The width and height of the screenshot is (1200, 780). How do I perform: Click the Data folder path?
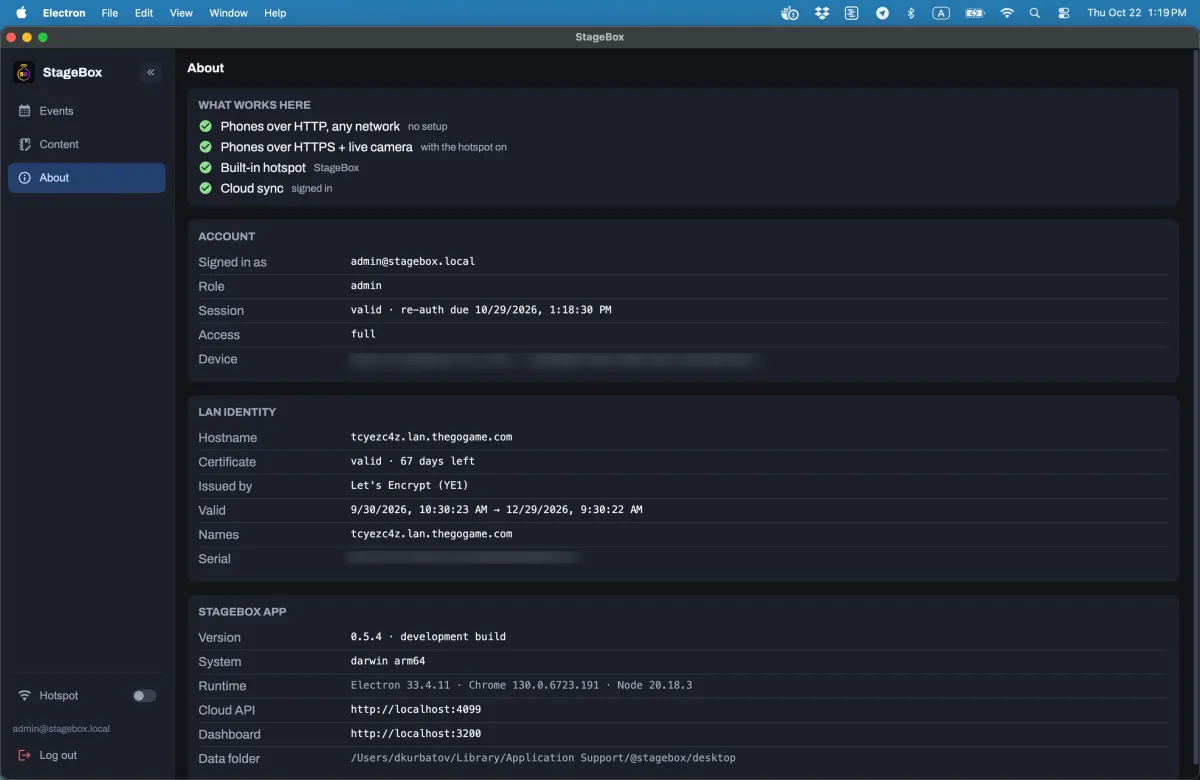(543, 758)
